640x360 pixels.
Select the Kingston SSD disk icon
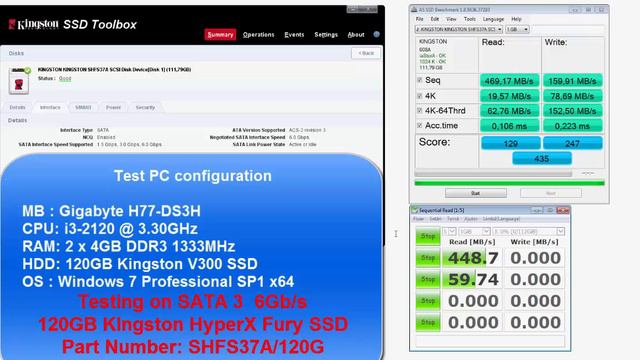pyautogui.click(x=19, y=81)
